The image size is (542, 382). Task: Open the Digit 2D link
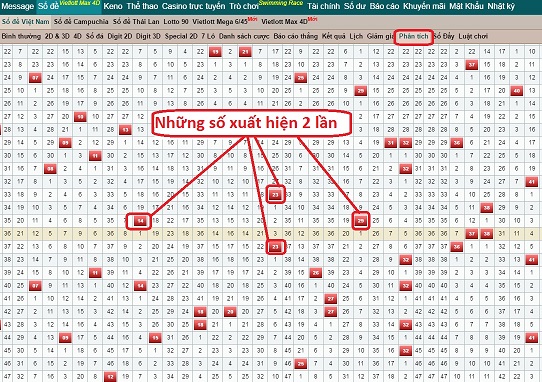120,36
